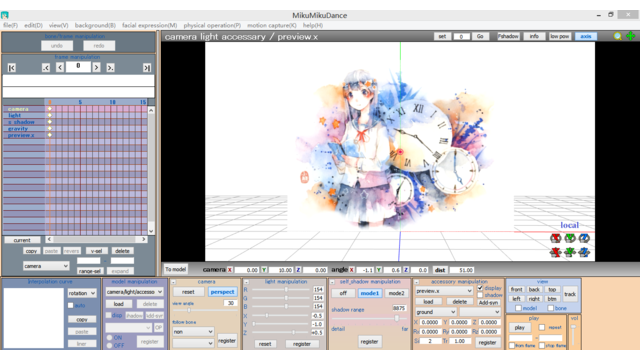Click the axis toggle button in viewport header

[586, 36]
